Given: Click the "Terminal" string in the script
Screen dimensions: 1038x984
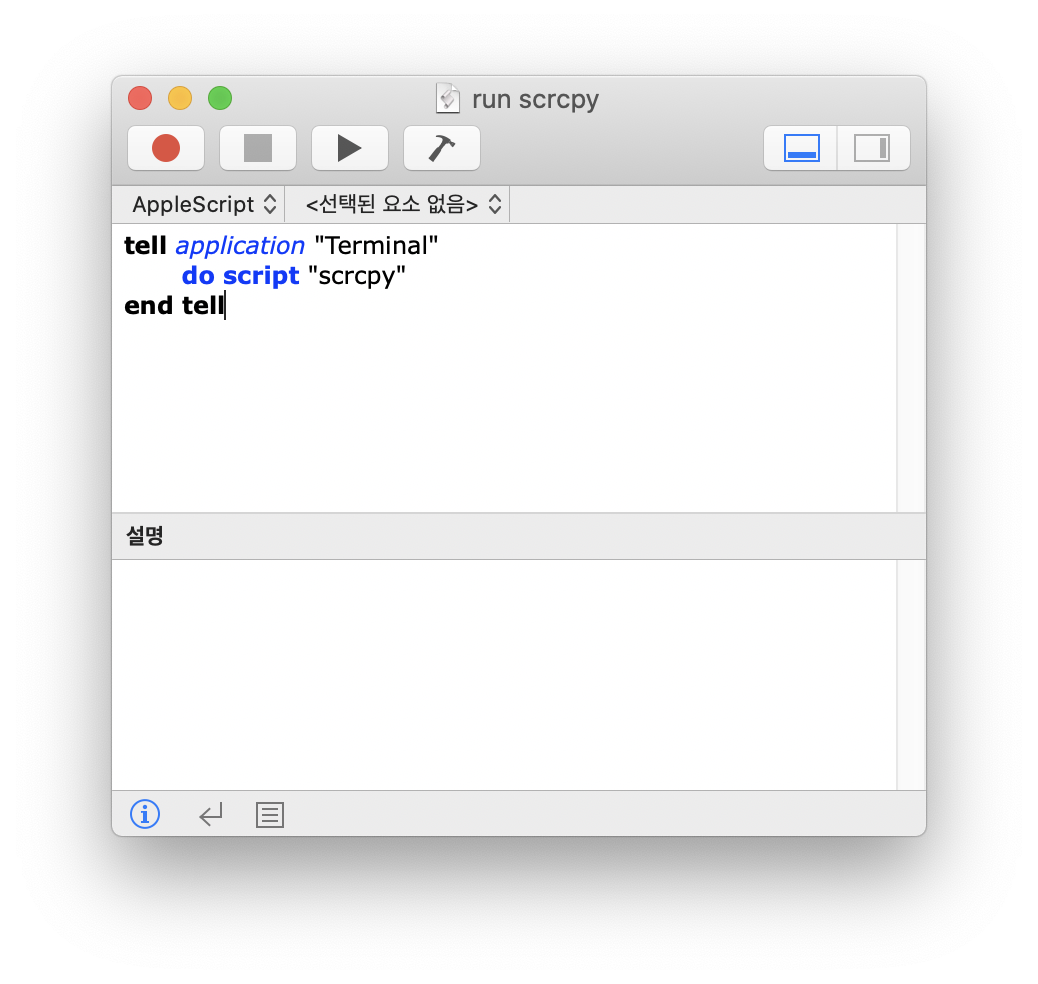Looking at the screenshot, I should tap(376, 246).
